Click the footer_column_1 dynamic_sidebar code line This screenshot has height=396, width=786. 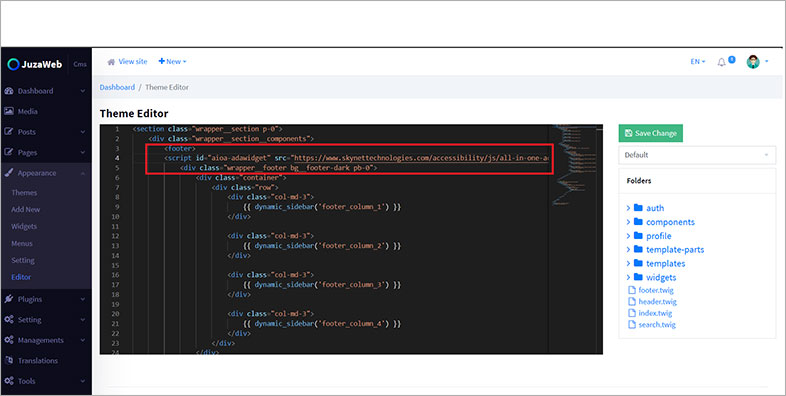322,207
